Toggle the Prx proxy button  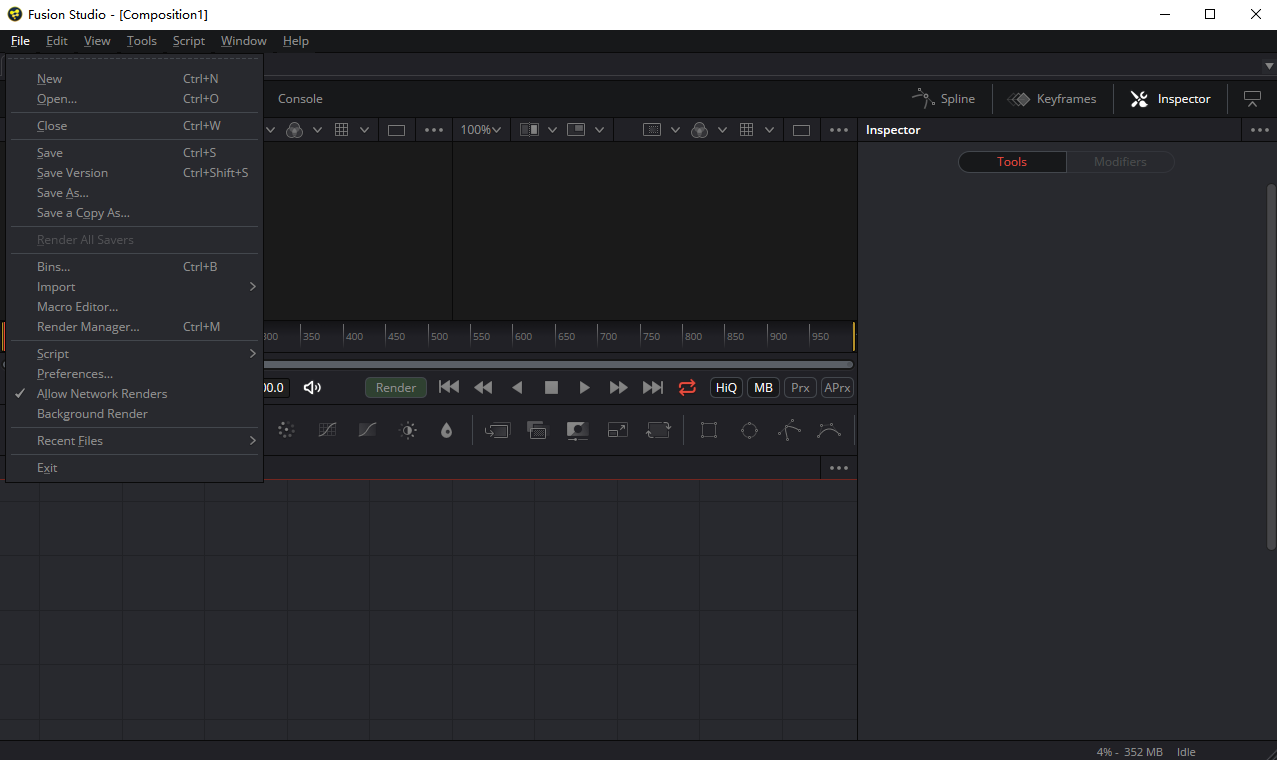[x=800, y=388]
